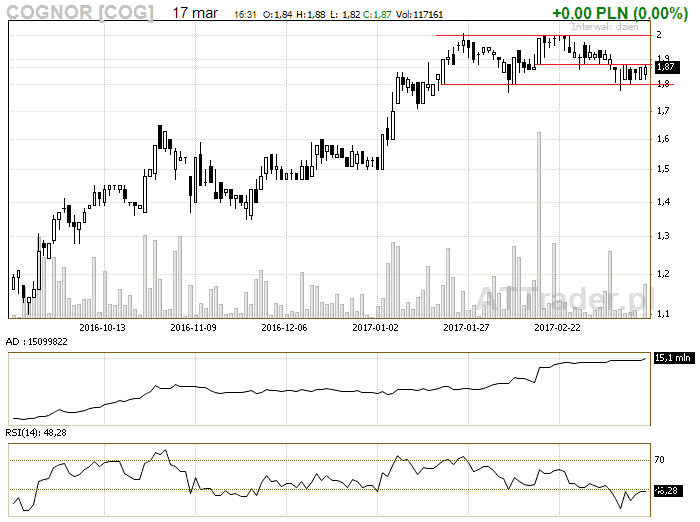Click the RSI 70 level label
The width and height of the screenshot is (700, 522).
[x=659, y=460]
